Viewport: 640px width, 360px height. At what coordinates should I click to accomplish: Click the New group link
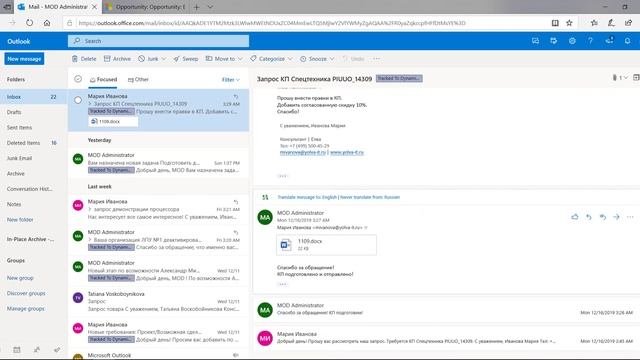tap(20, 278)
